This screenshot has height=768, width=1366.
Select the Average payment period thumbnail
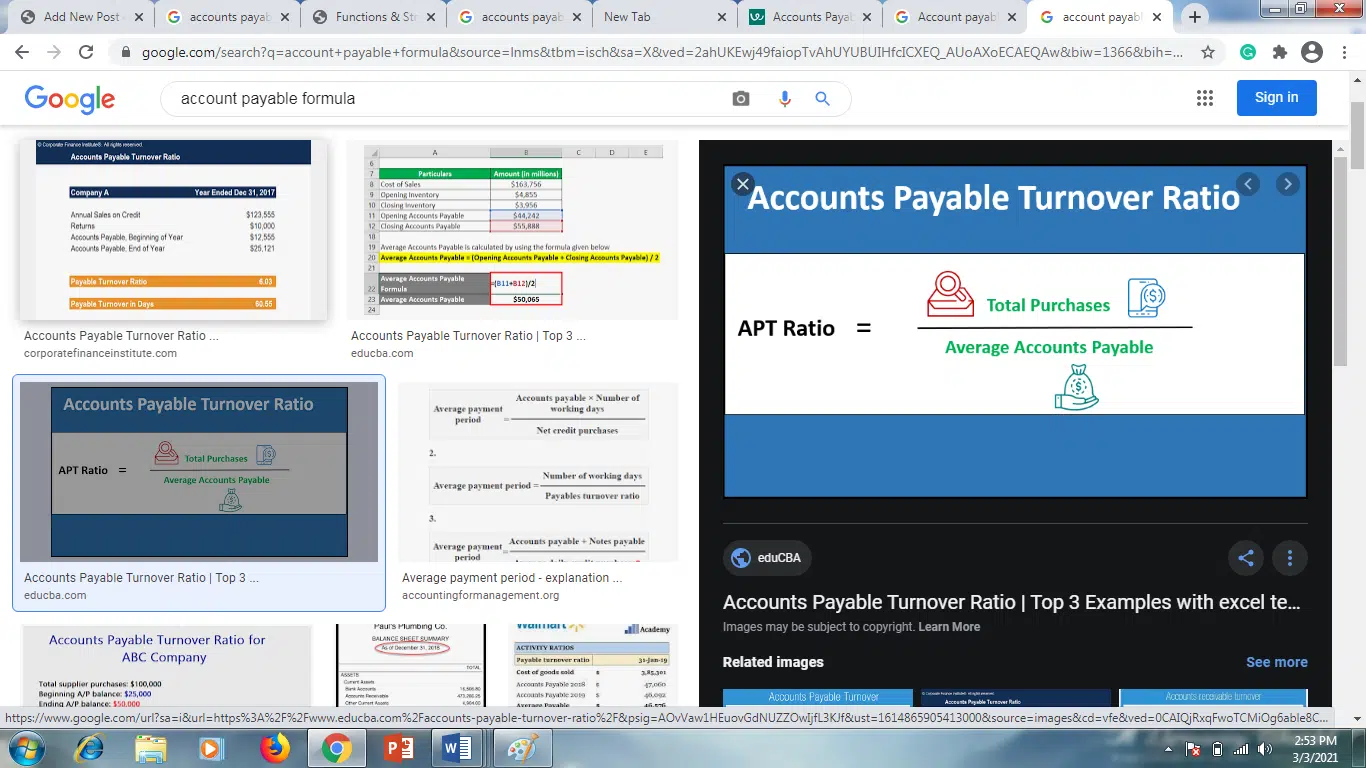click(538, 472)
